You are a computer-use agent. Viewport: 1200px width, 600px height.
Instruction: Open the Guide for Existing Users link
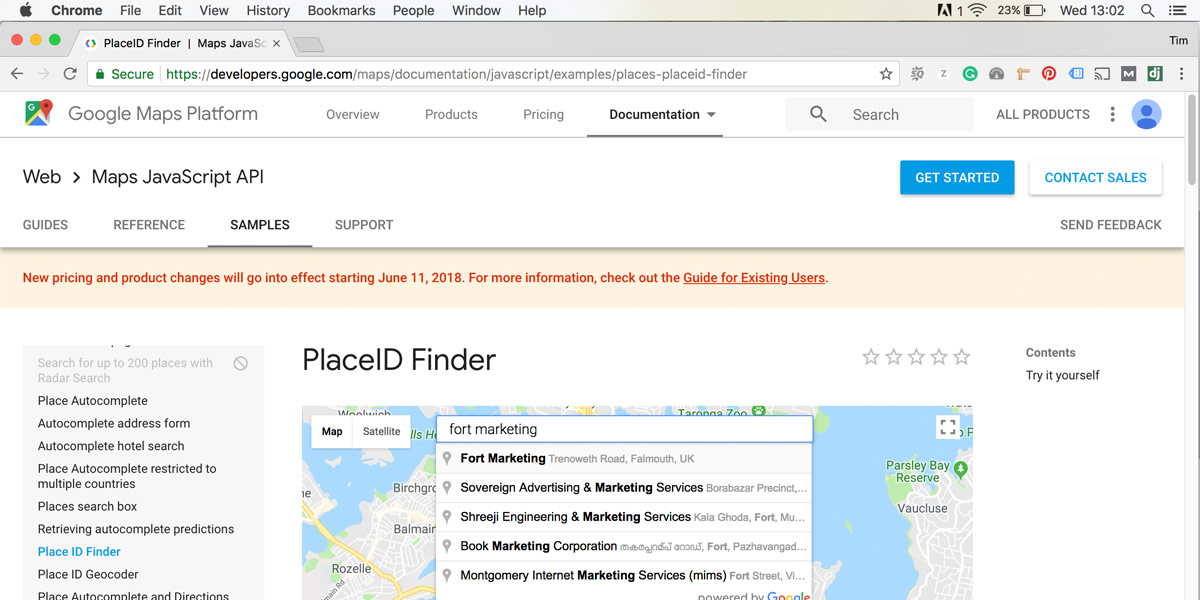[x=754, y=278]
